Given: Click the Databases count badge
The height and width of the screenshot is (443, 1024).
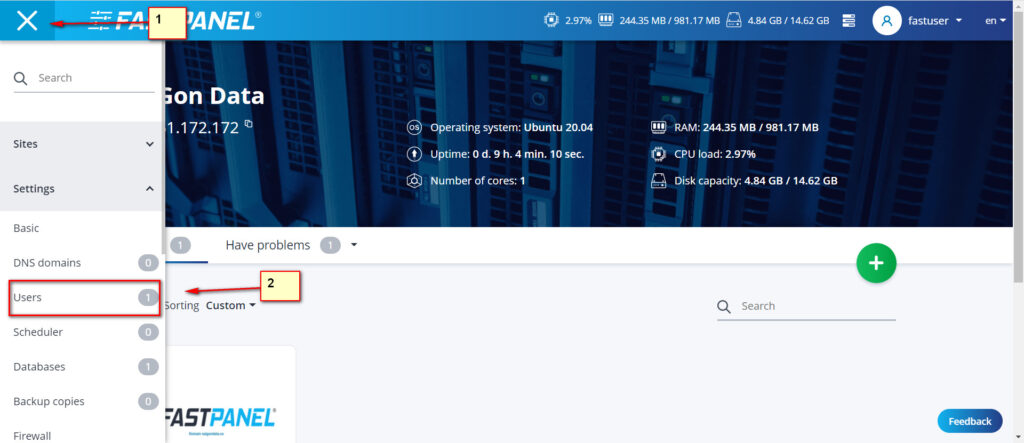Looking at the screenshot, I should point(148,367).
